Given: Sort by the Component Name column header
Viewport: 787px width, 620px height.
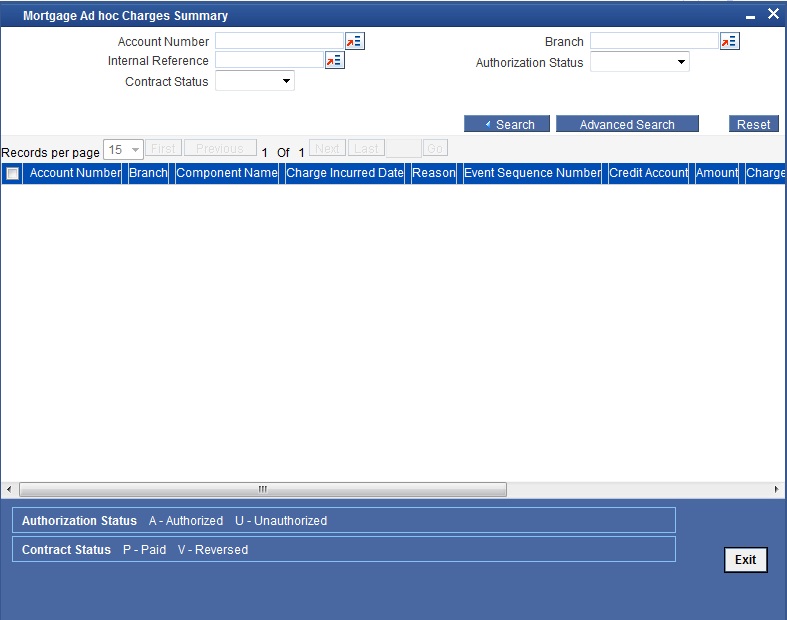Looking at the screenshot, I should point(227,173).
